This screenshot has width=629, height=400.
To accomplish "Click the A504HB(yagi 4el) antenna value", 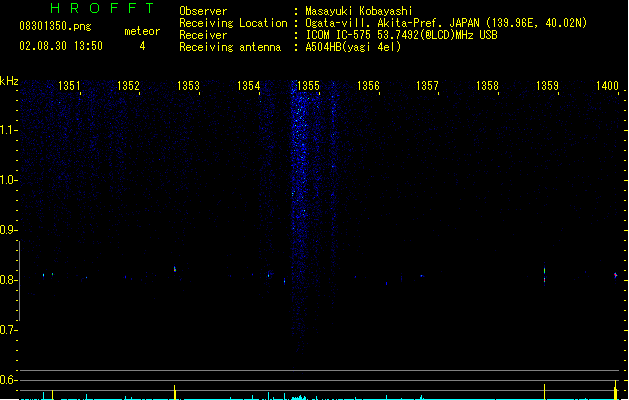I will click(x=353, y=47).
